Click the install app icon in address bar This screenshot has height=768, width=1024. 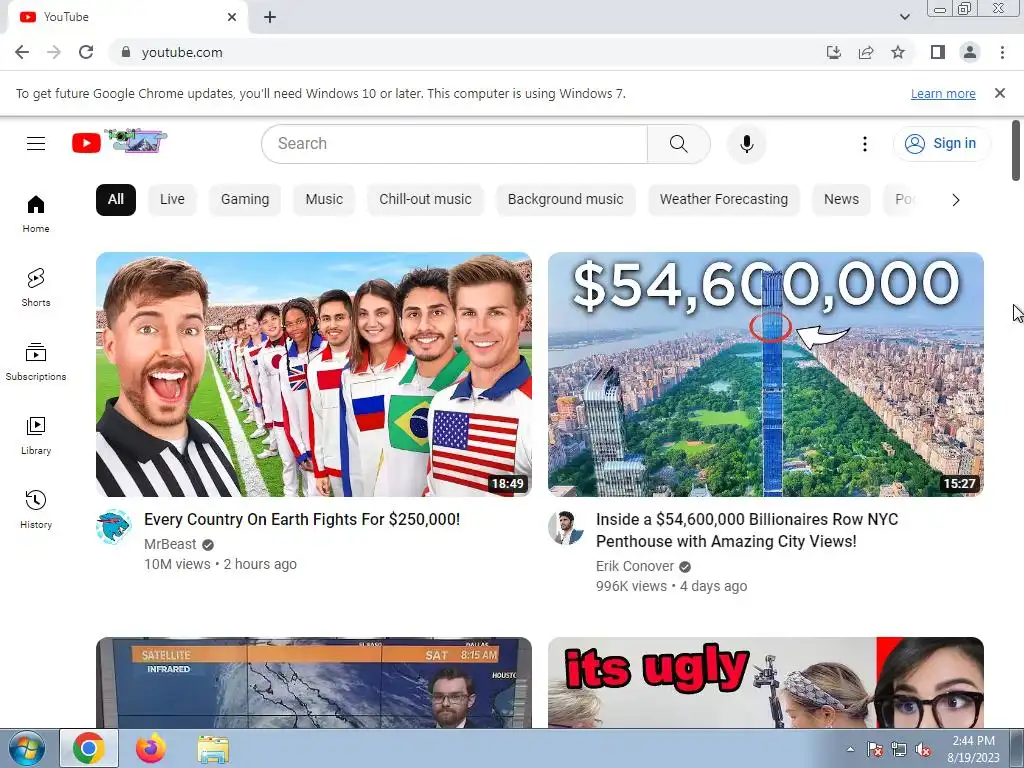[x=834, y=52]
